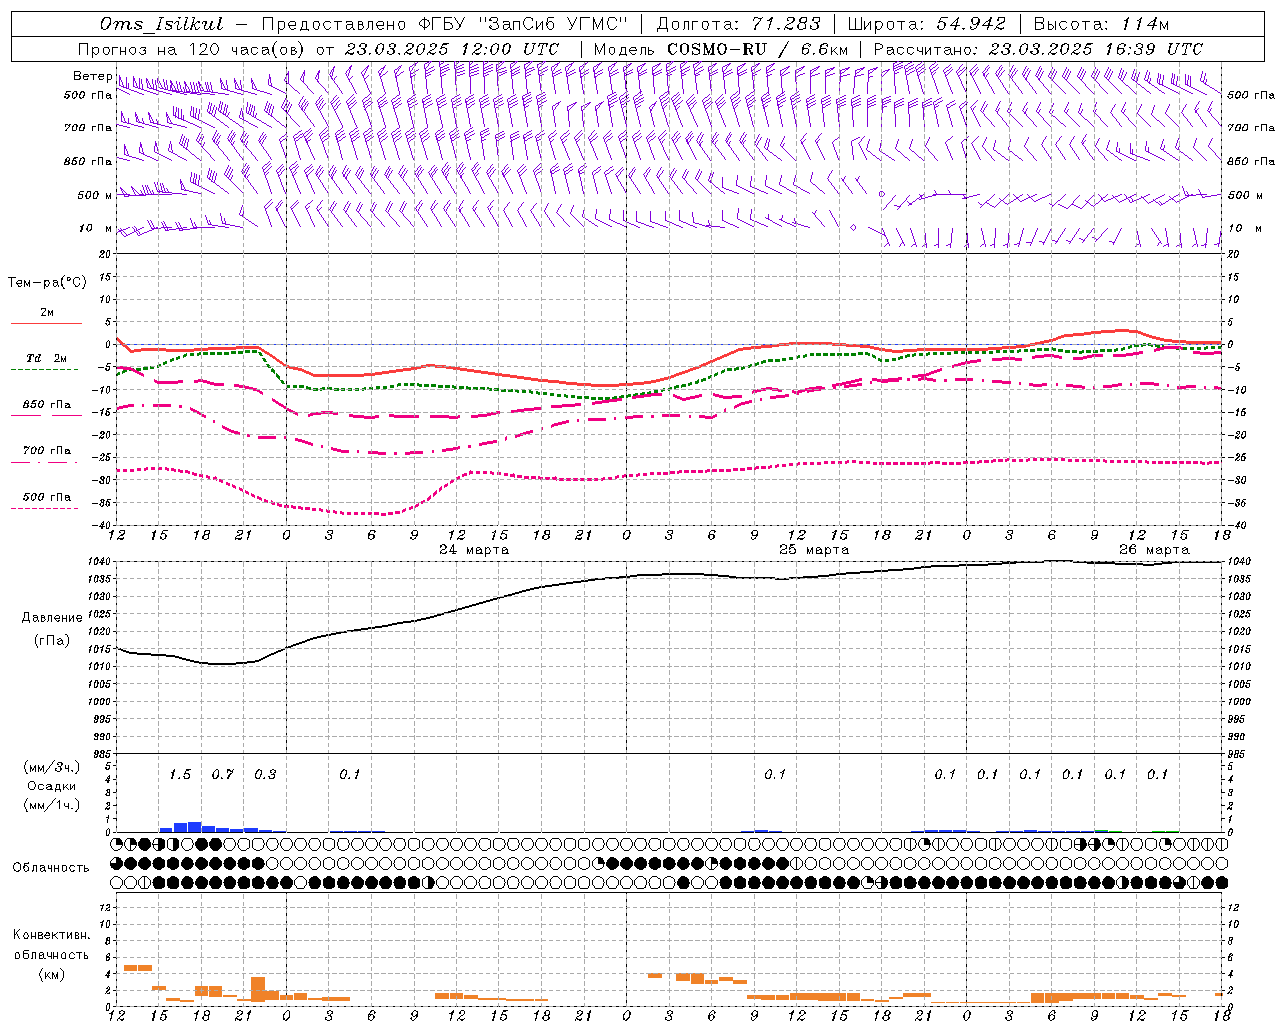
Task: Click the 26 марта date label
Action: point(1154,550)
